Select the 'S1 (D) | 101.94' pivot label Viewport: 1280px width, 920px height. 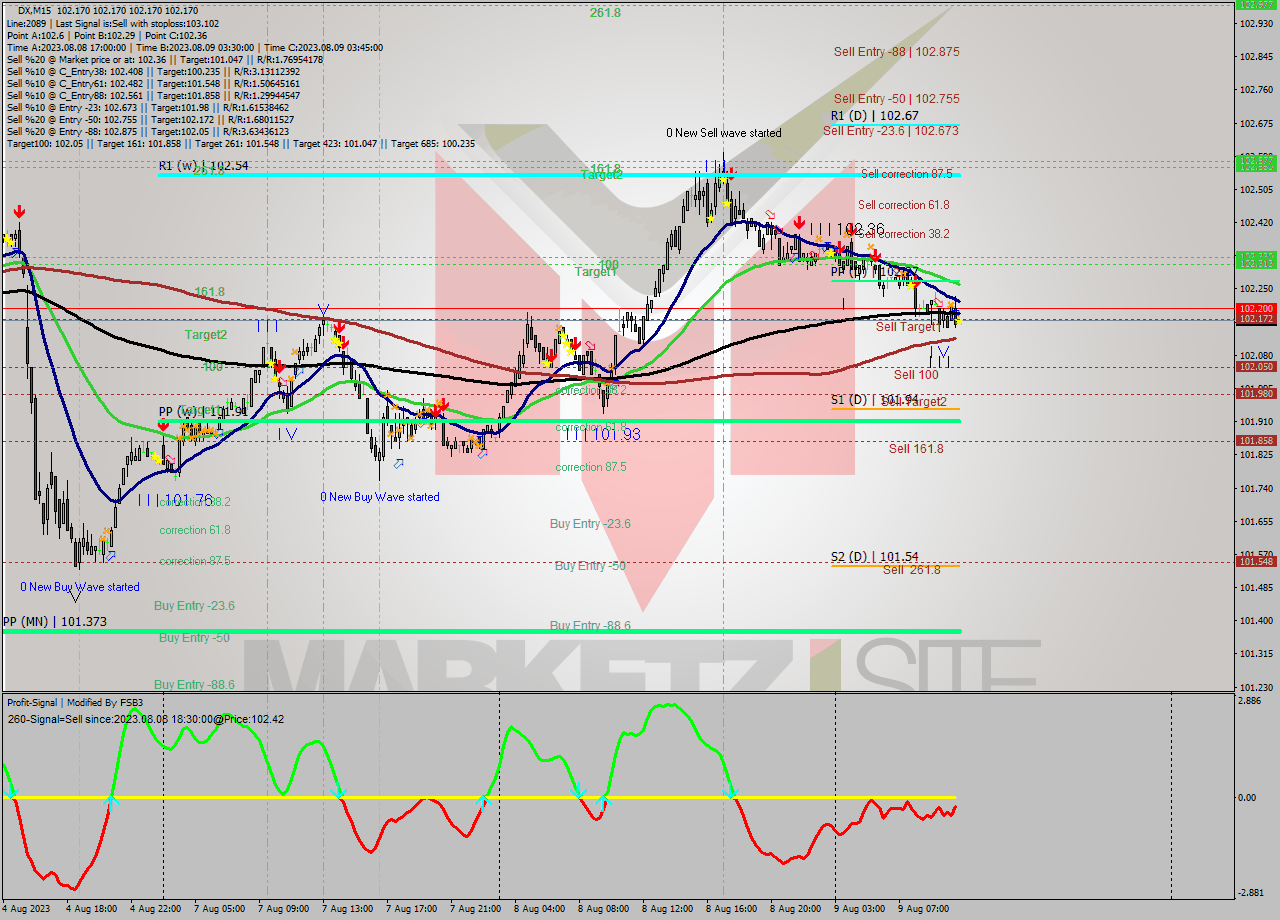[874, 399]
